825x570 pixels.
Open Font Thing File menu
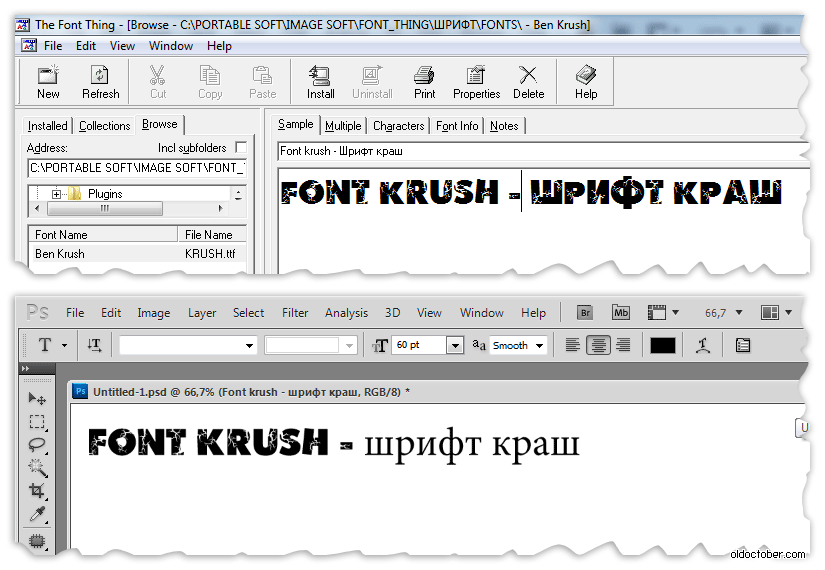click(x=53, y=46)
